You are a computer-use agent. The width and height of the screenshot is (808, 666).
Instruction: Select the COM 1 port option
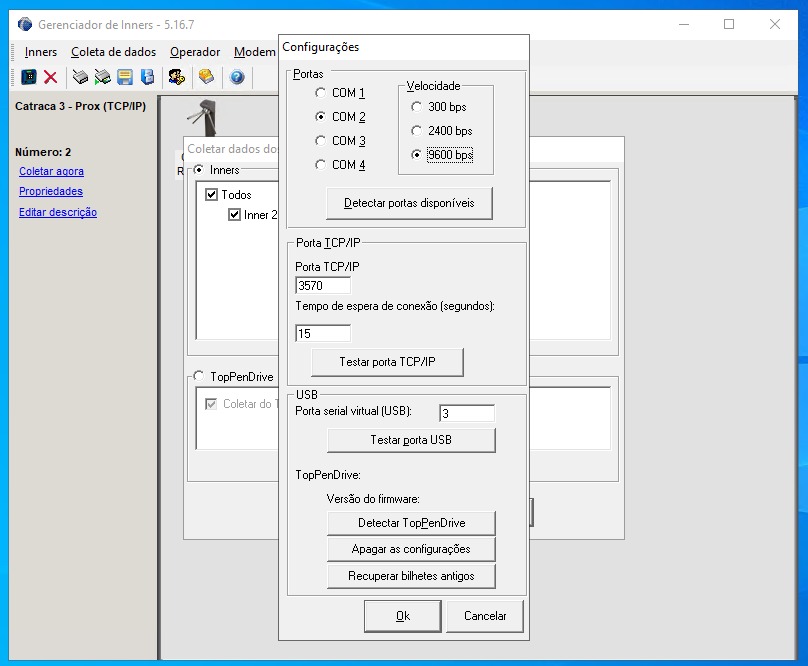[321, 93]
